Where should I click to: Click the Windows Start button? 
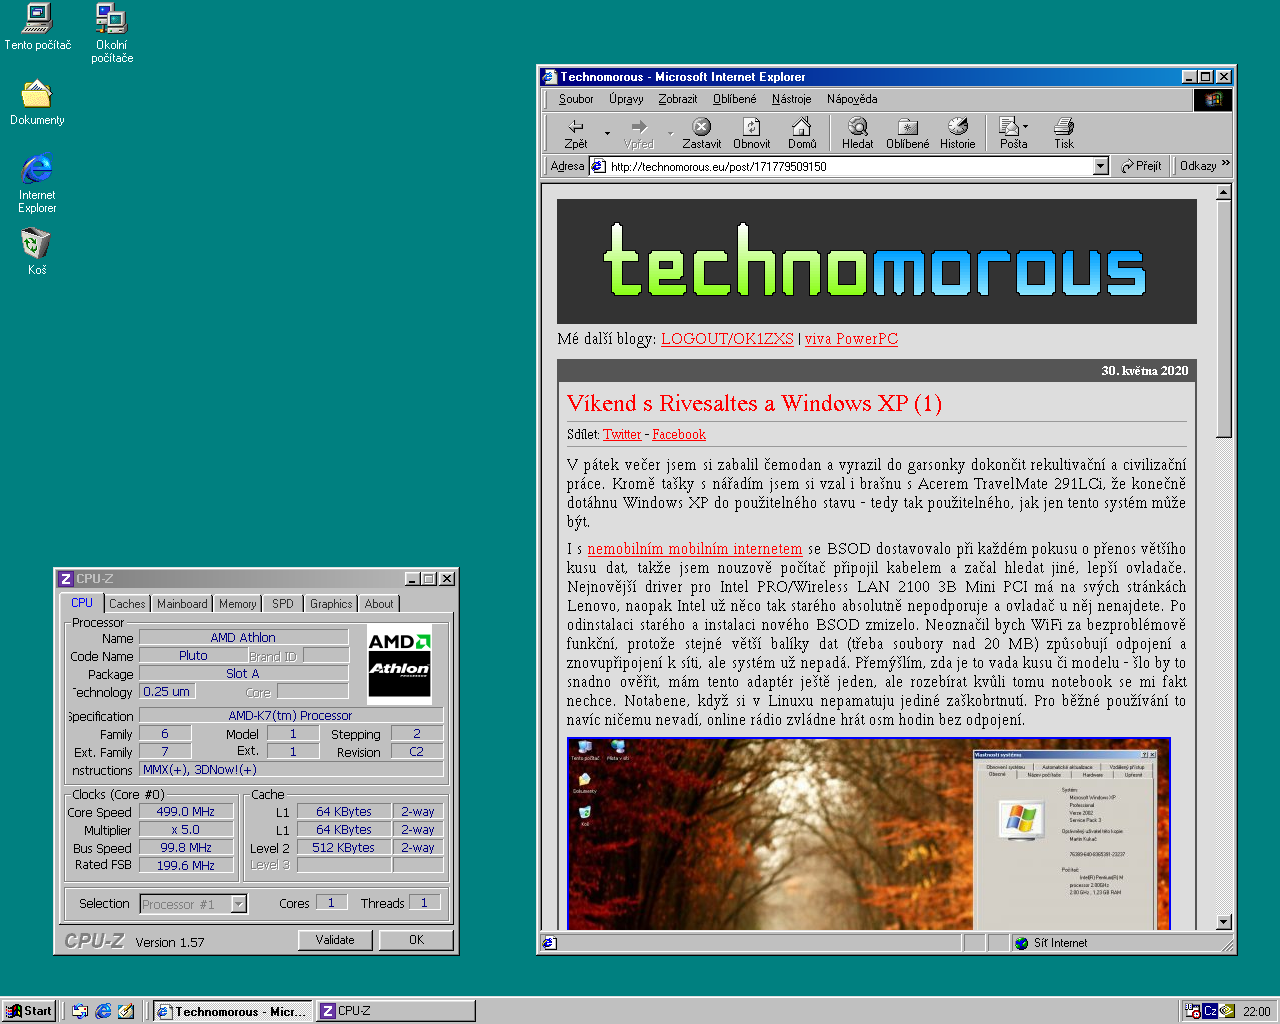pyautogui.click(x=28, y=1011)
